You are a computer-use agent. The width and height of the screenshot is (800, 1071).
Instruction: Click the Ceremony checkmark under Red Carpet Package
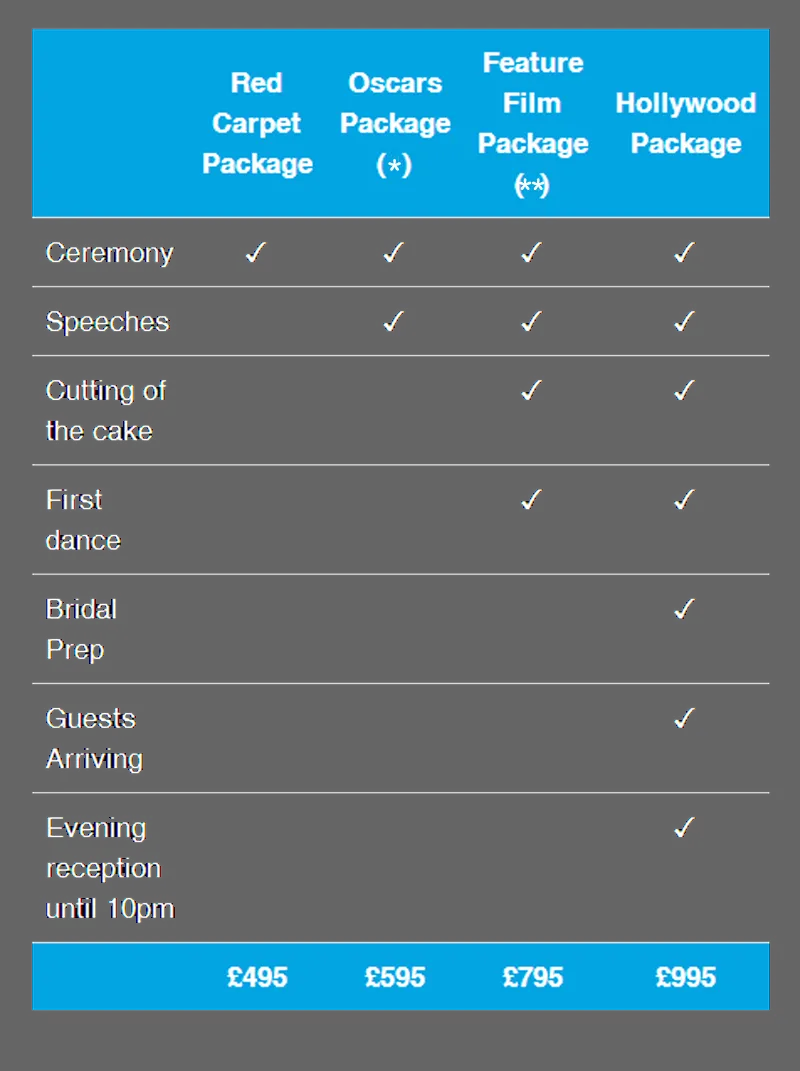(256, 253)
